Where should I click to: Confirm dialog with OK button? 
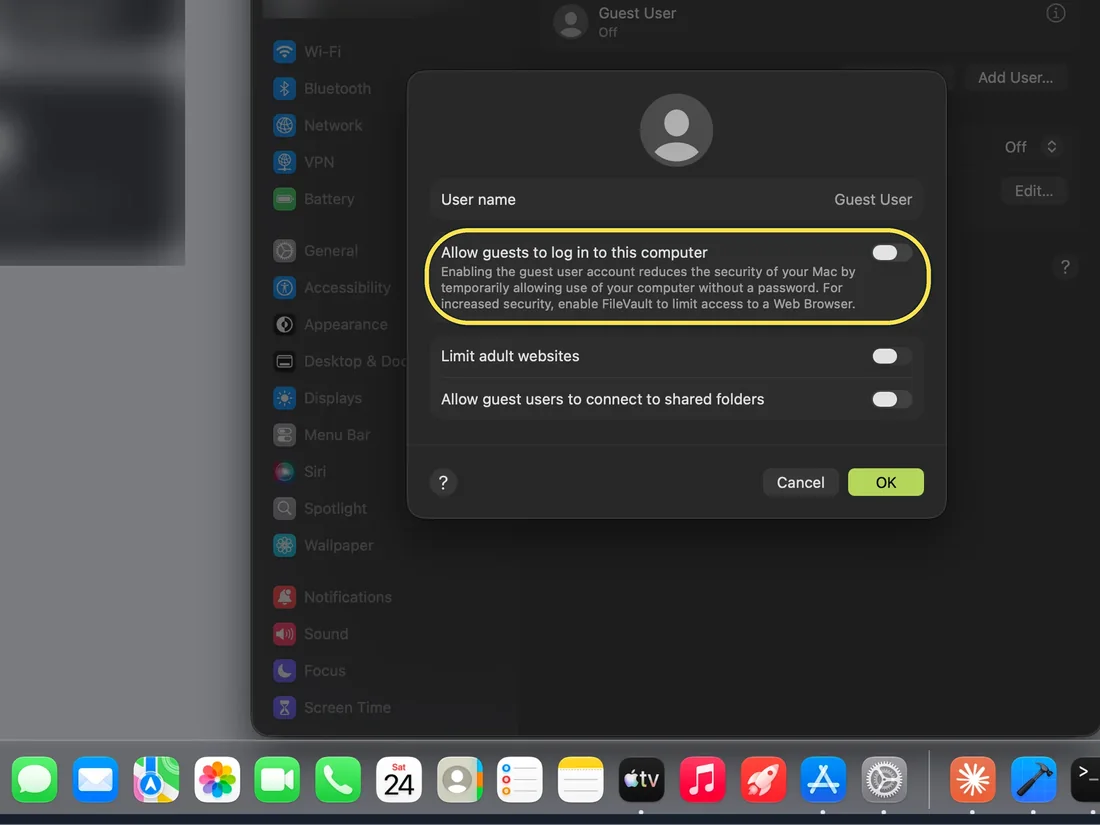885,482
